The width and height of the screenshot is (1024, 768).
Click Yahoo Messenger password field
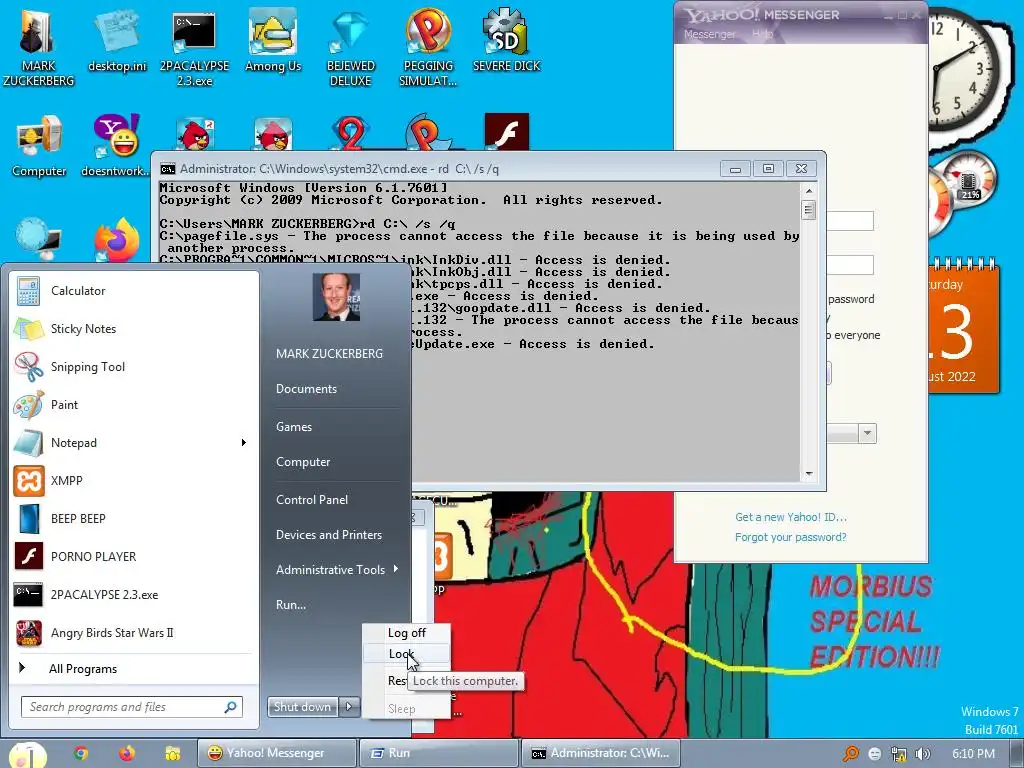pos(850,265)
